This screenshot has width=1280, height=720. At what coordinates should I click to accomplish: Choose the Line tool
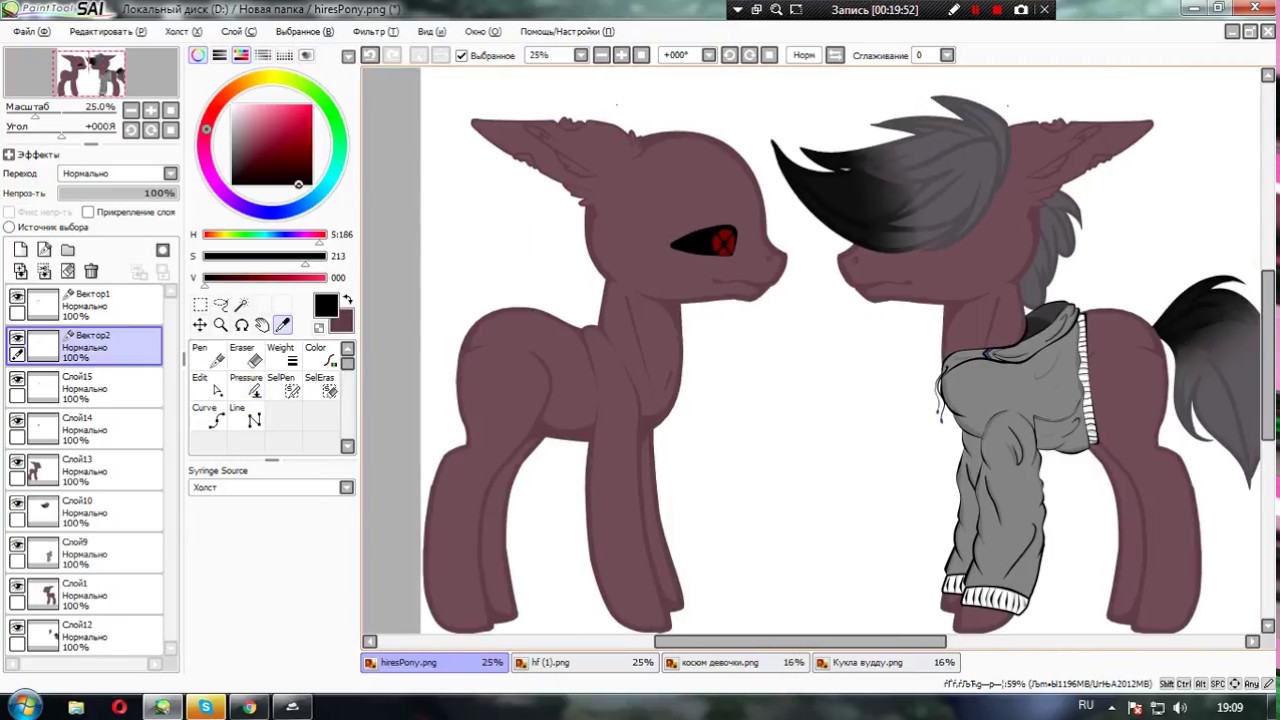click(246, 415)
